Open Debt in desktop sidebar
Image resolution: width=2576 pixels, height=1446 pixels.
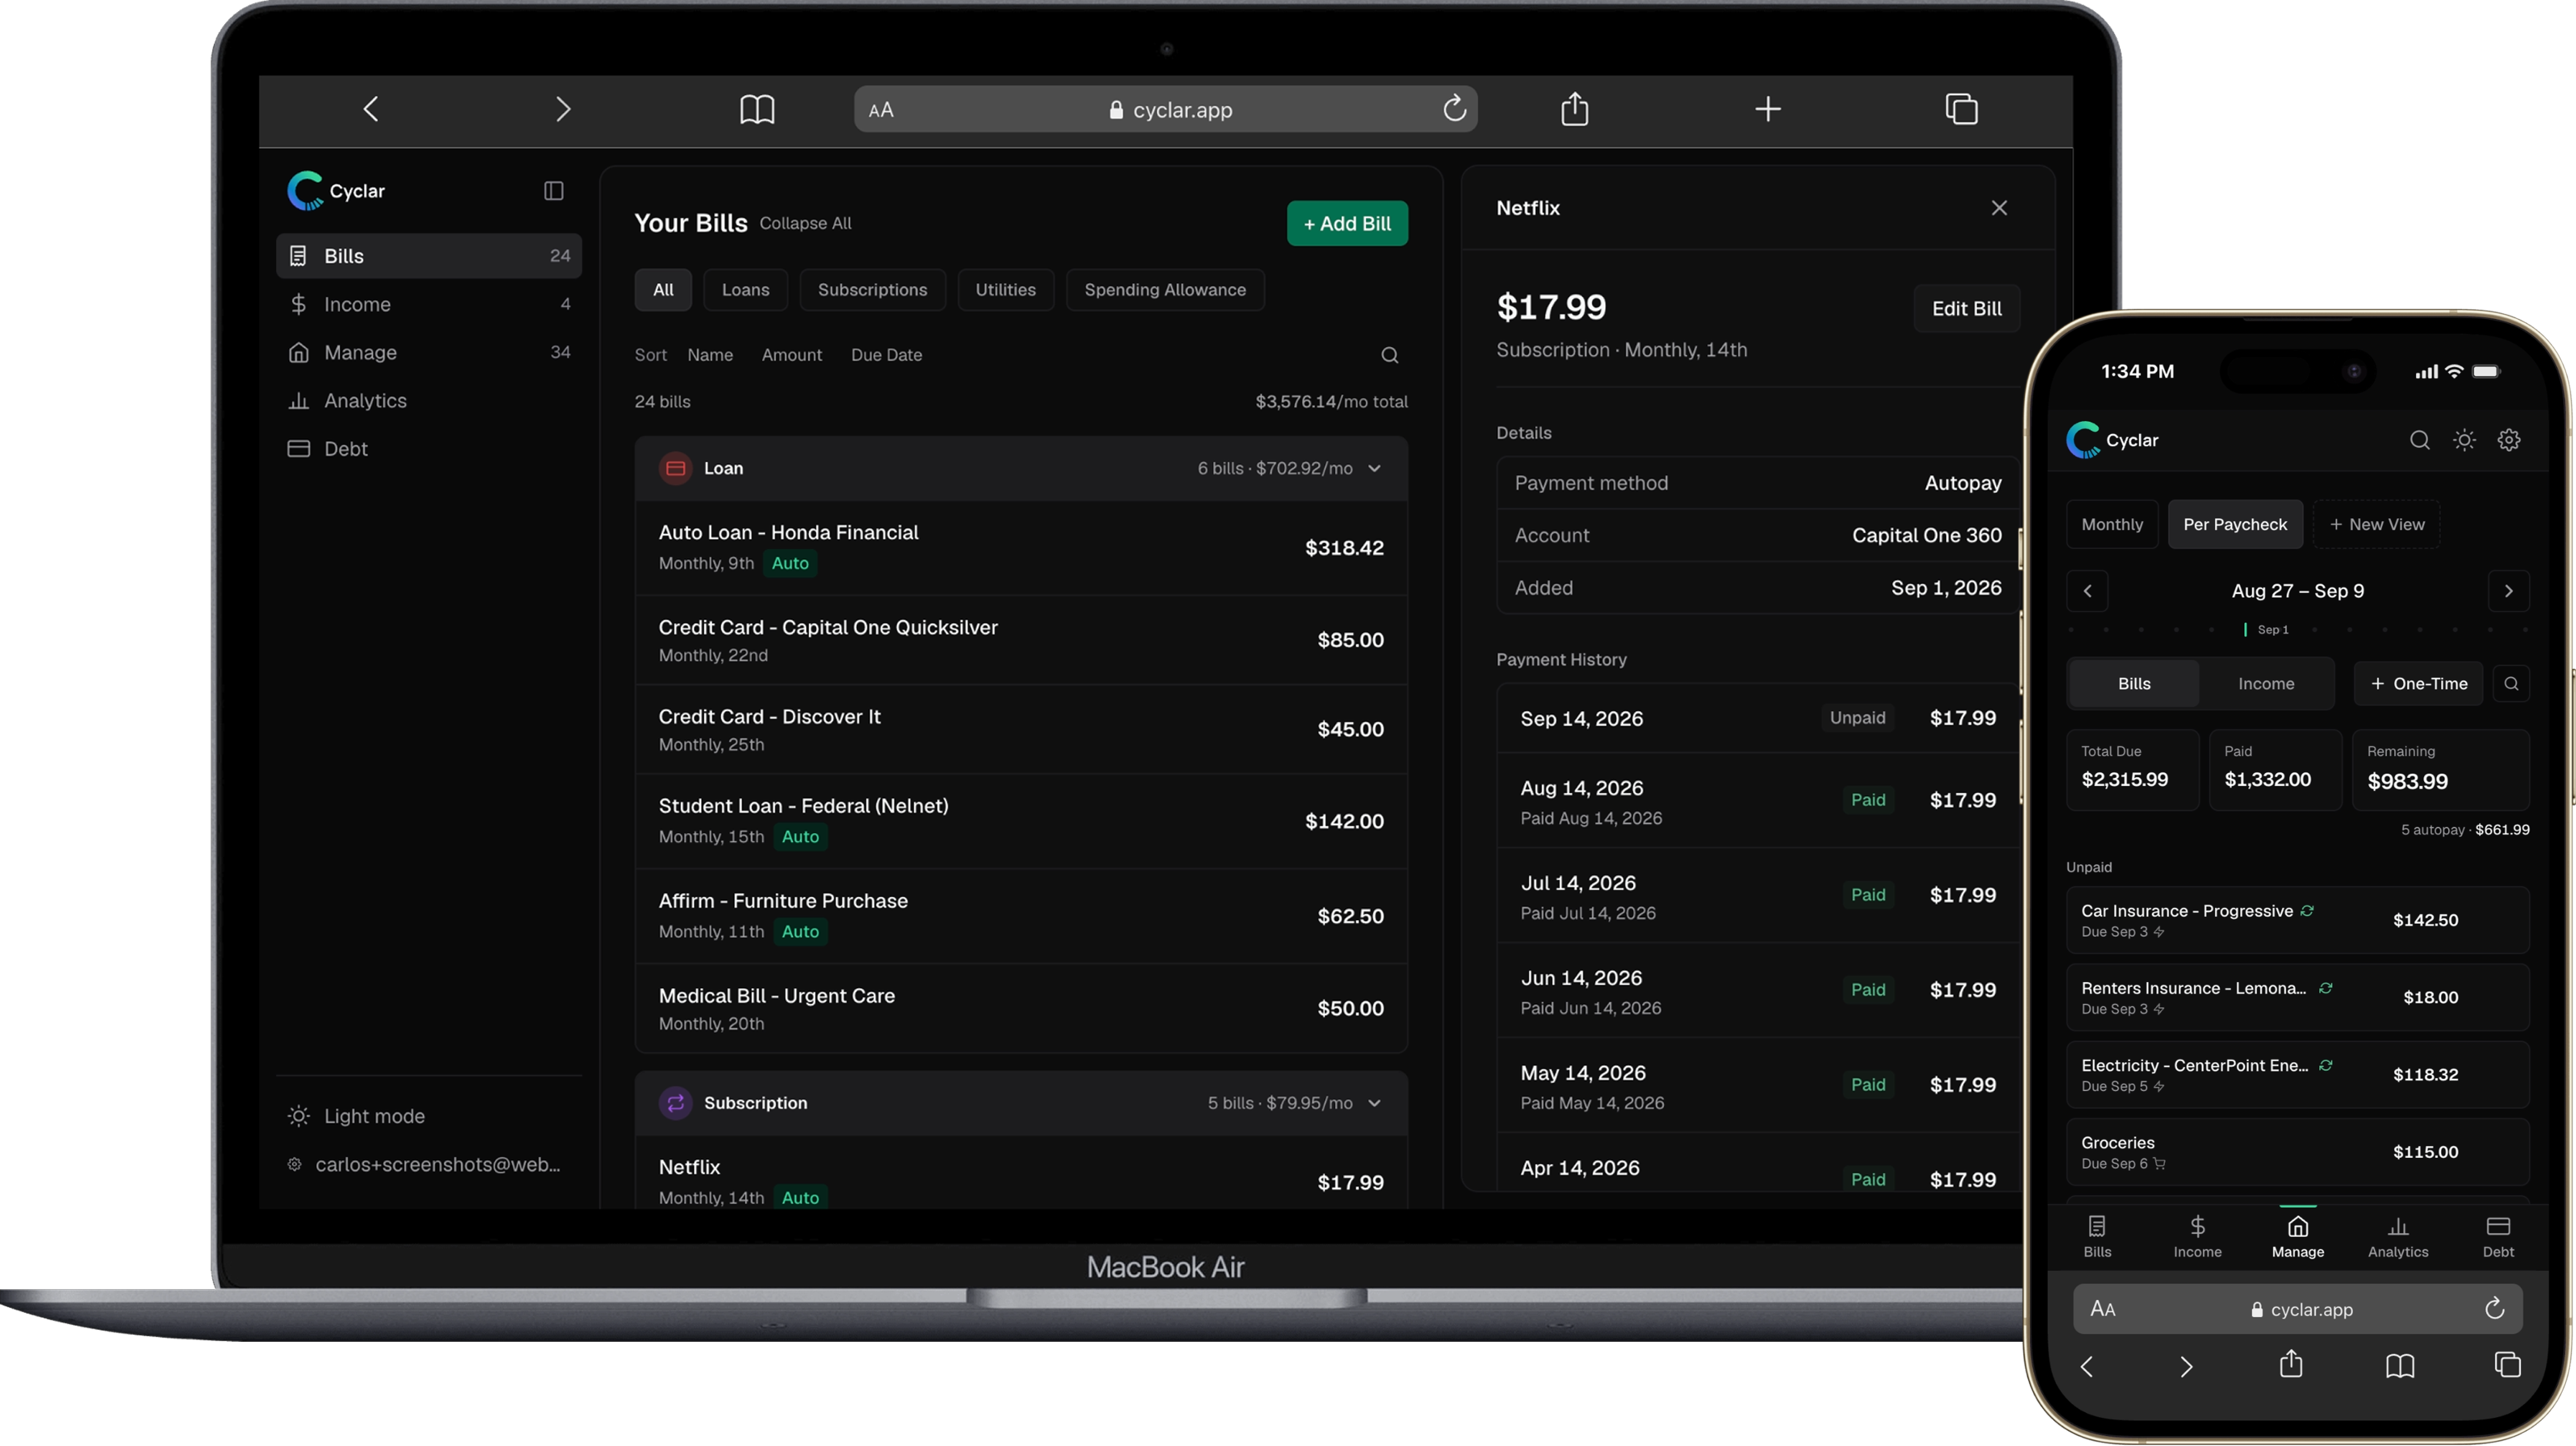[428, 449]
